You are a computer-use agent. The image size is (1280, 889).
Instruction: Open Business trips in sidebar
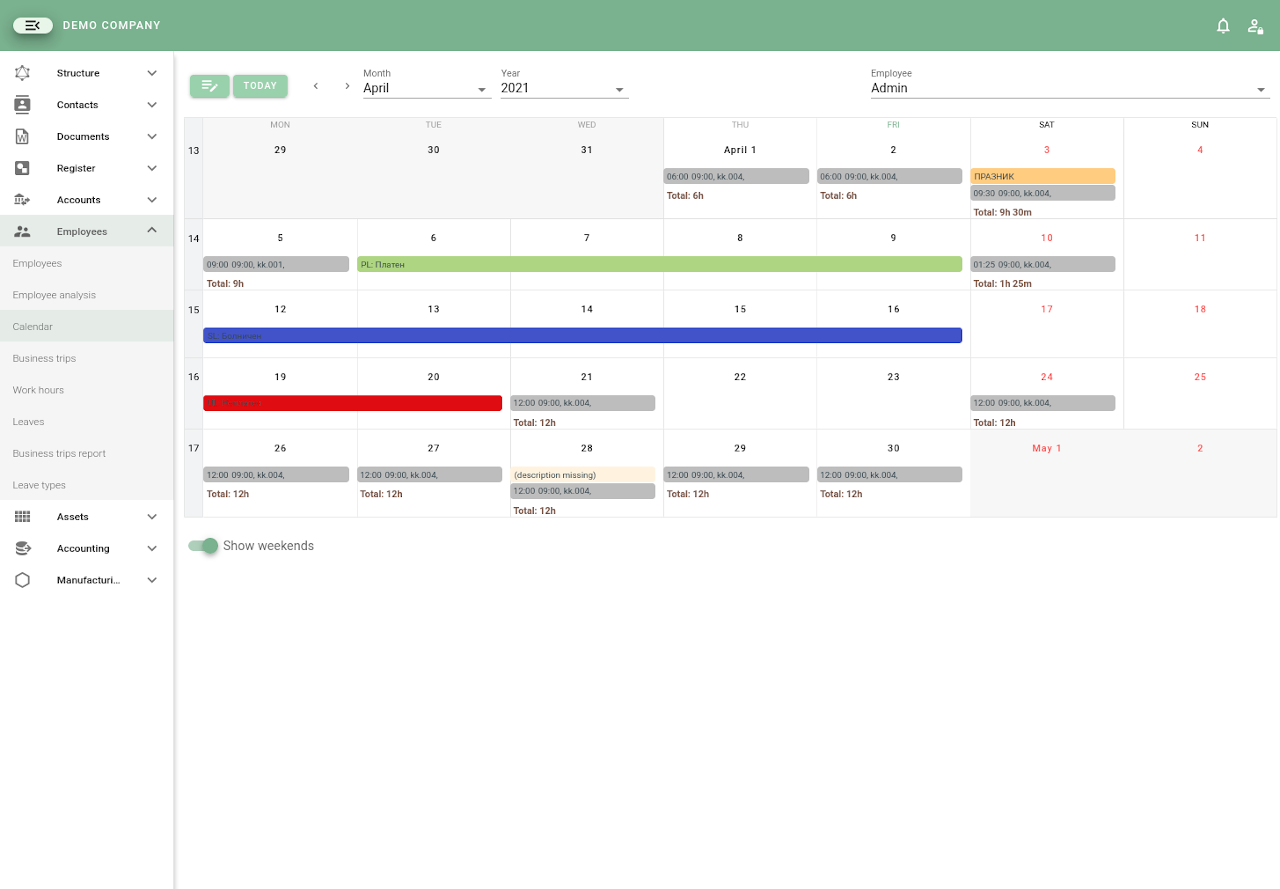click(44, 358)
